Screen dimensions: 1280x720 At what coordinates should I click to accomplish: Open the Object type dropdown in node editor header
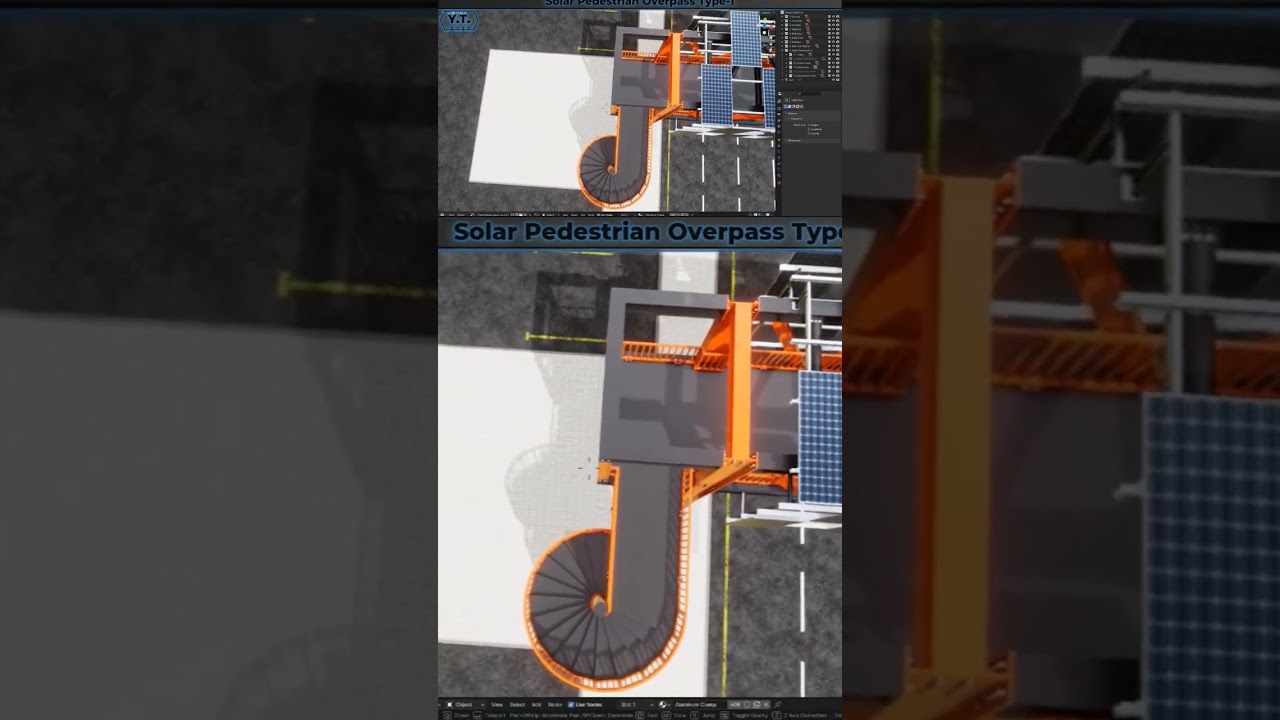pyautogui.click(x=464, y=705)
